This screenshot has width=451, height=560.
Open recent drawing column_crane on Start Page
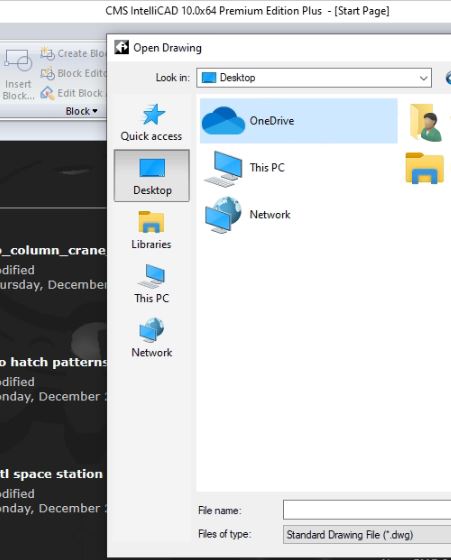coord(53,251)
